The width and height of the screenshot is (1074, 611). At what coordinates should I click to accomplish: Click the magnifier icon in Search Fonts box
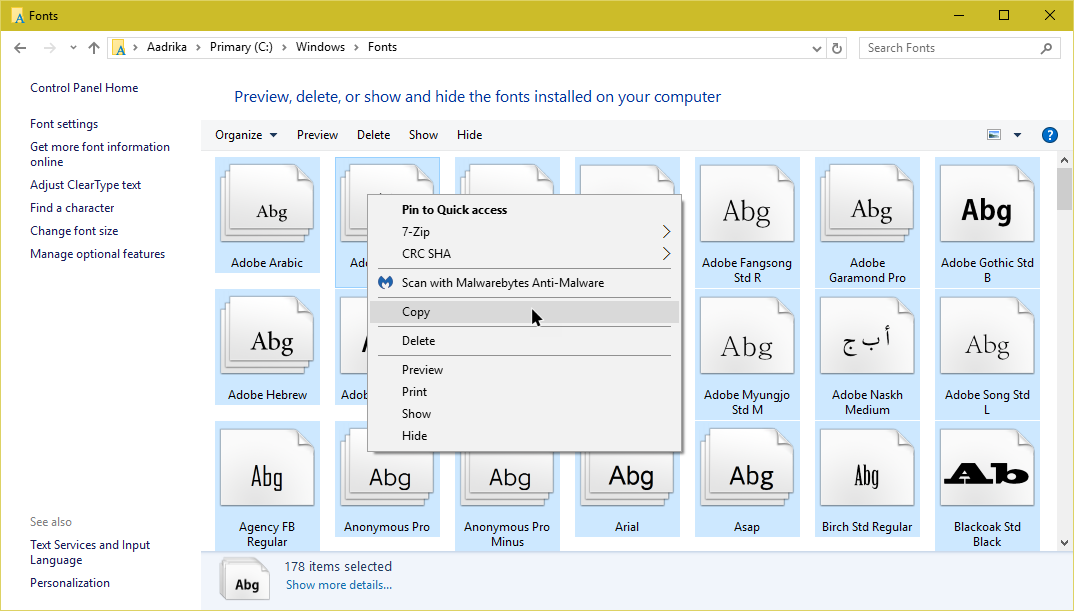[x=1046, y=47]
